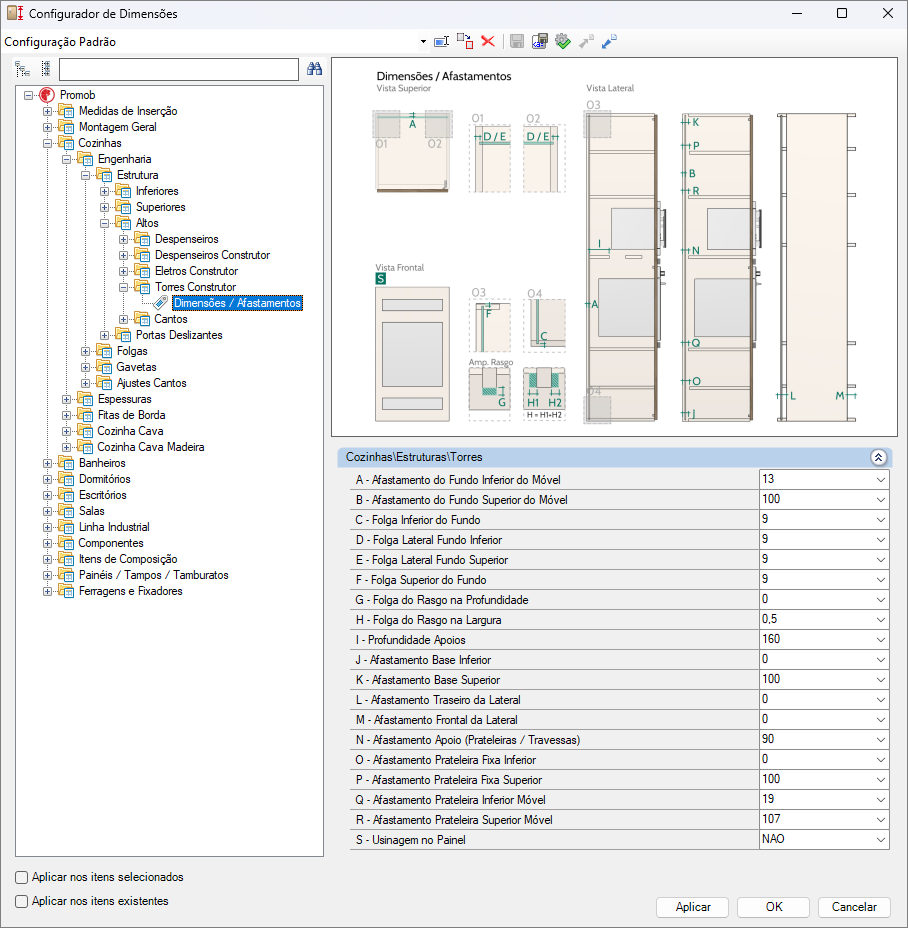Click the Aplicar button
The width and height of the screenshot is (908, 928).
click(693, 907)
